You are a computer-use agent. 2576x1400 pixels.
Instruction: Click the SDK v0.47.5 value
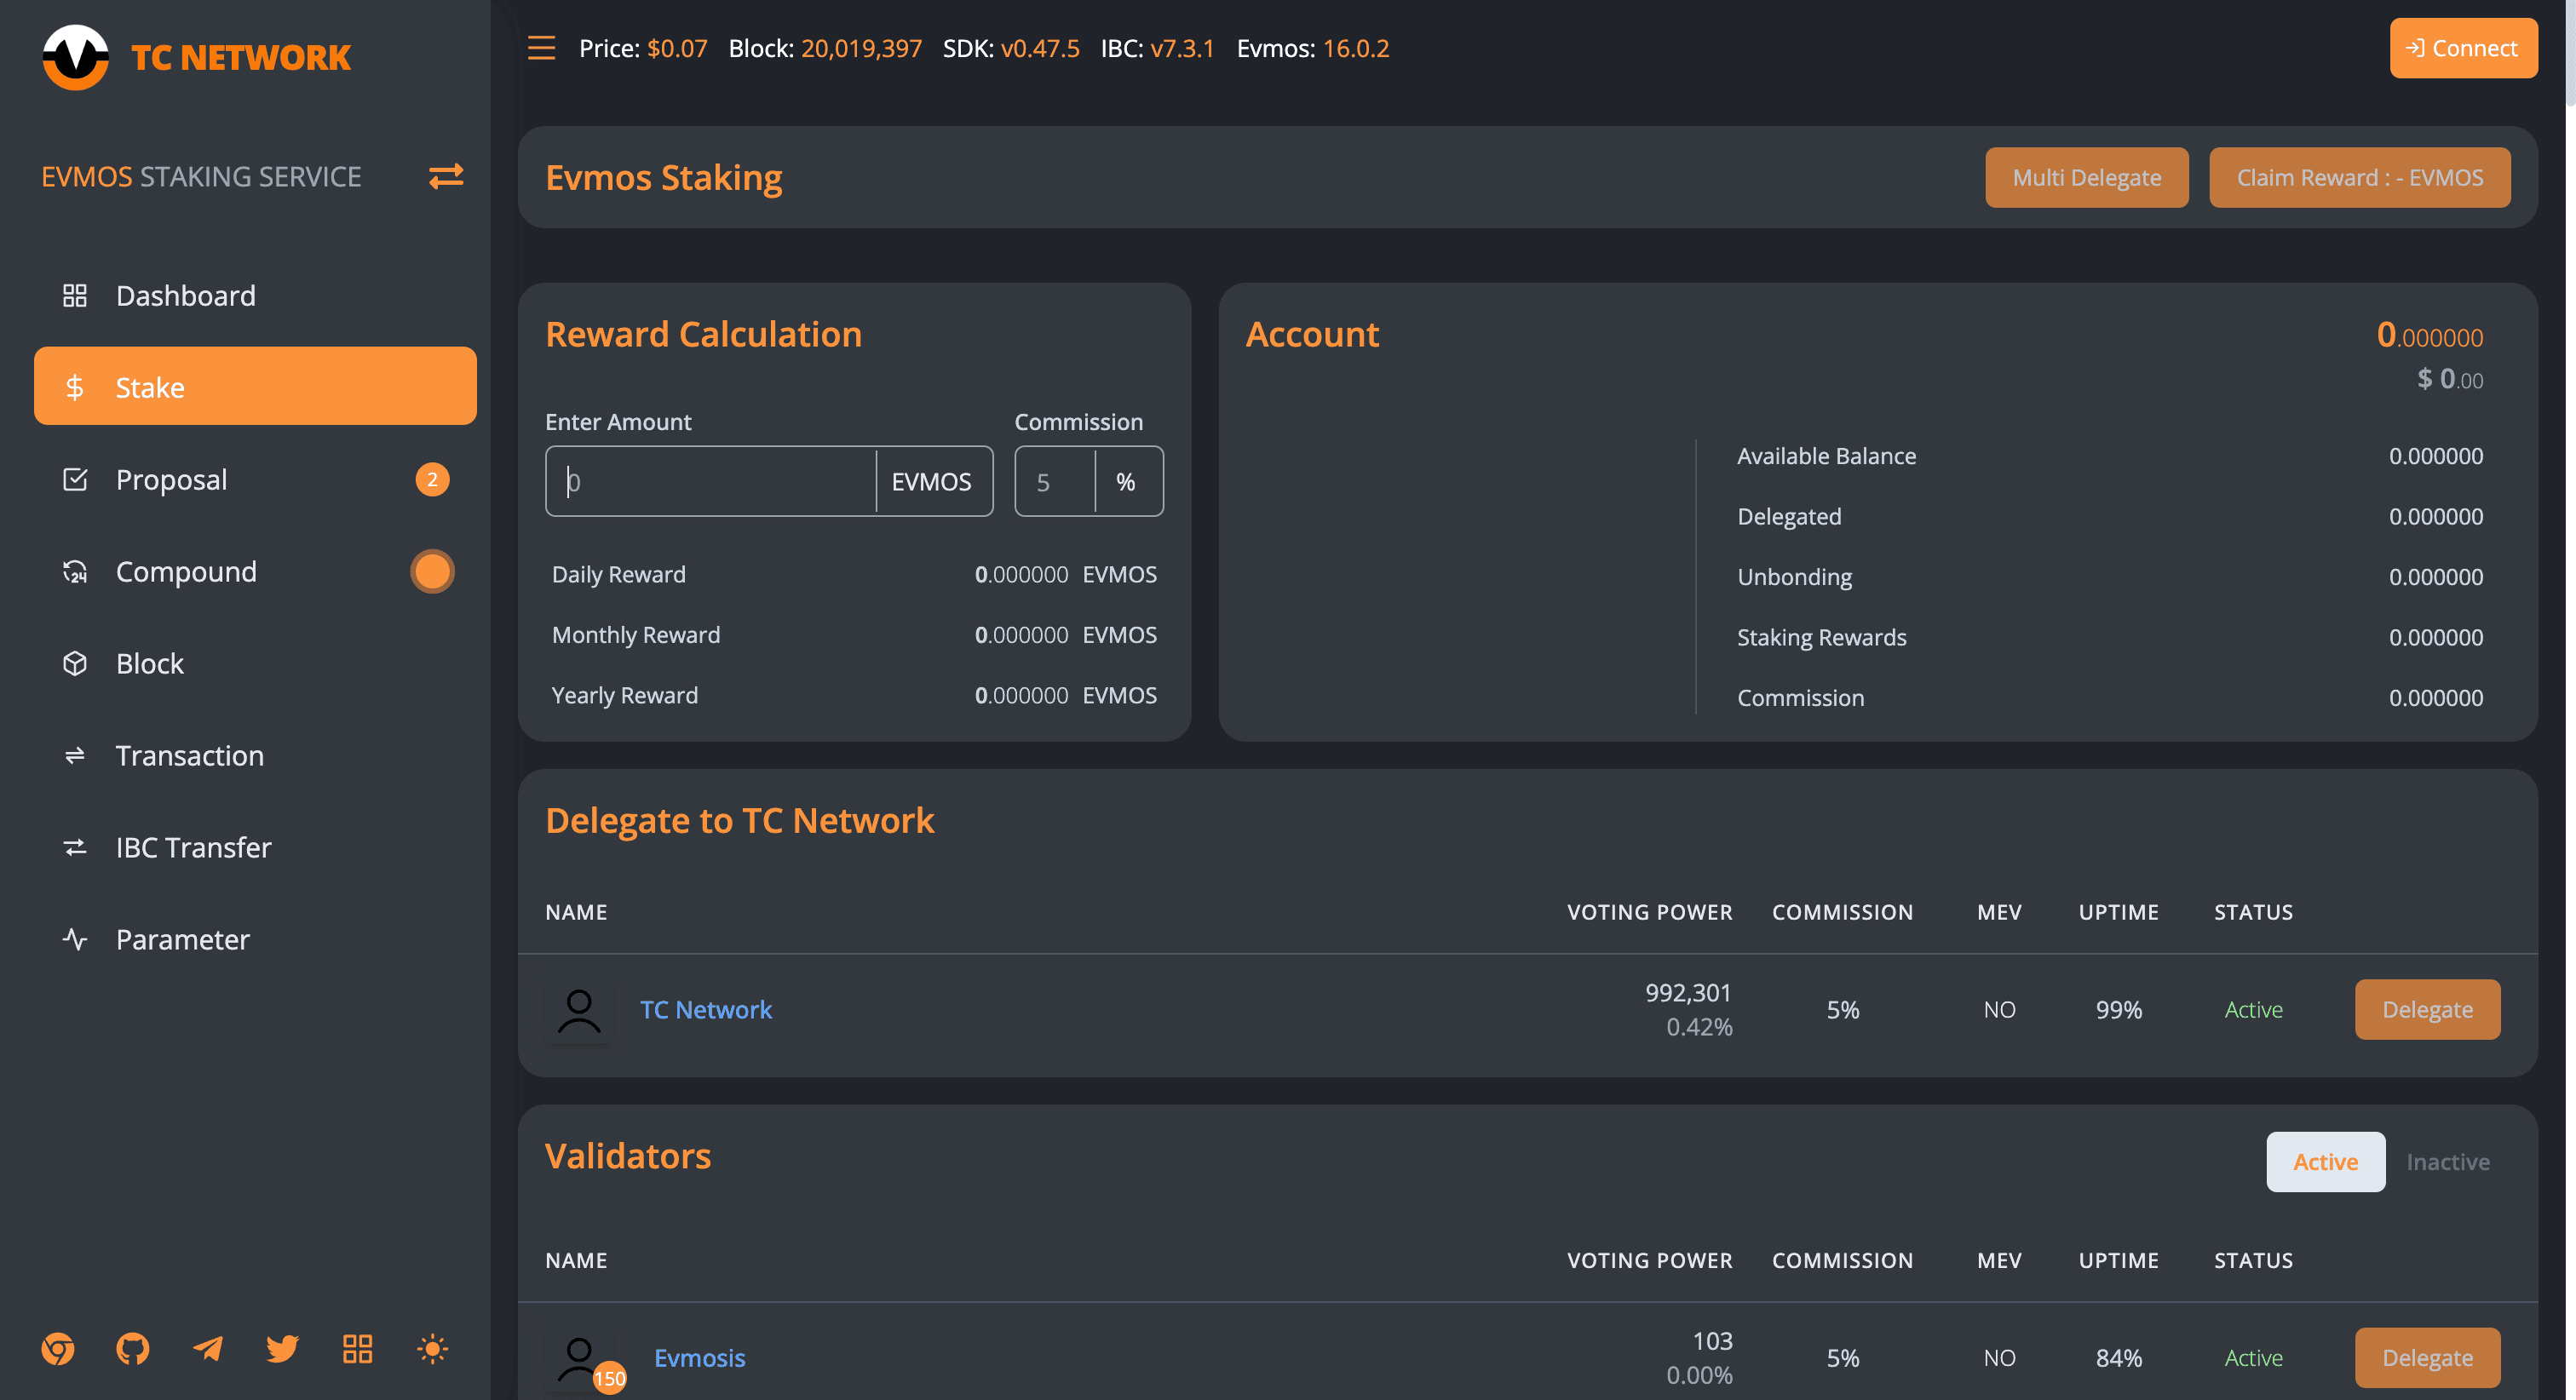coord(1040,48)
